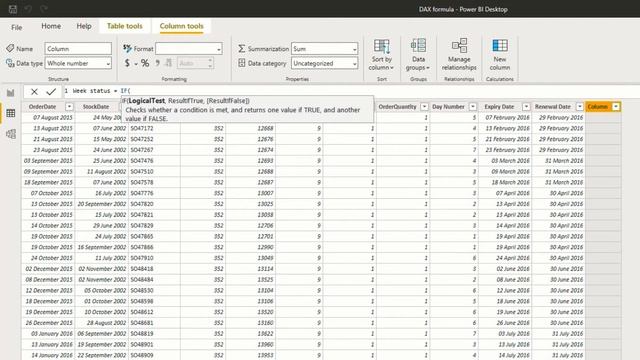This screenshot has height=360, width=640.
Task: Open OrderDate column filter dropdown
Action: 69,107
